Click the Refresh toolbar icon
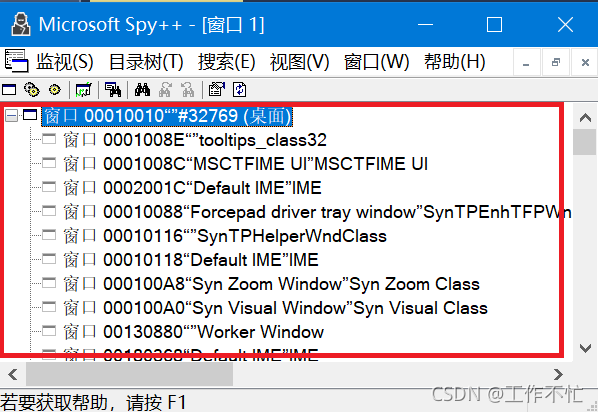 240,90
